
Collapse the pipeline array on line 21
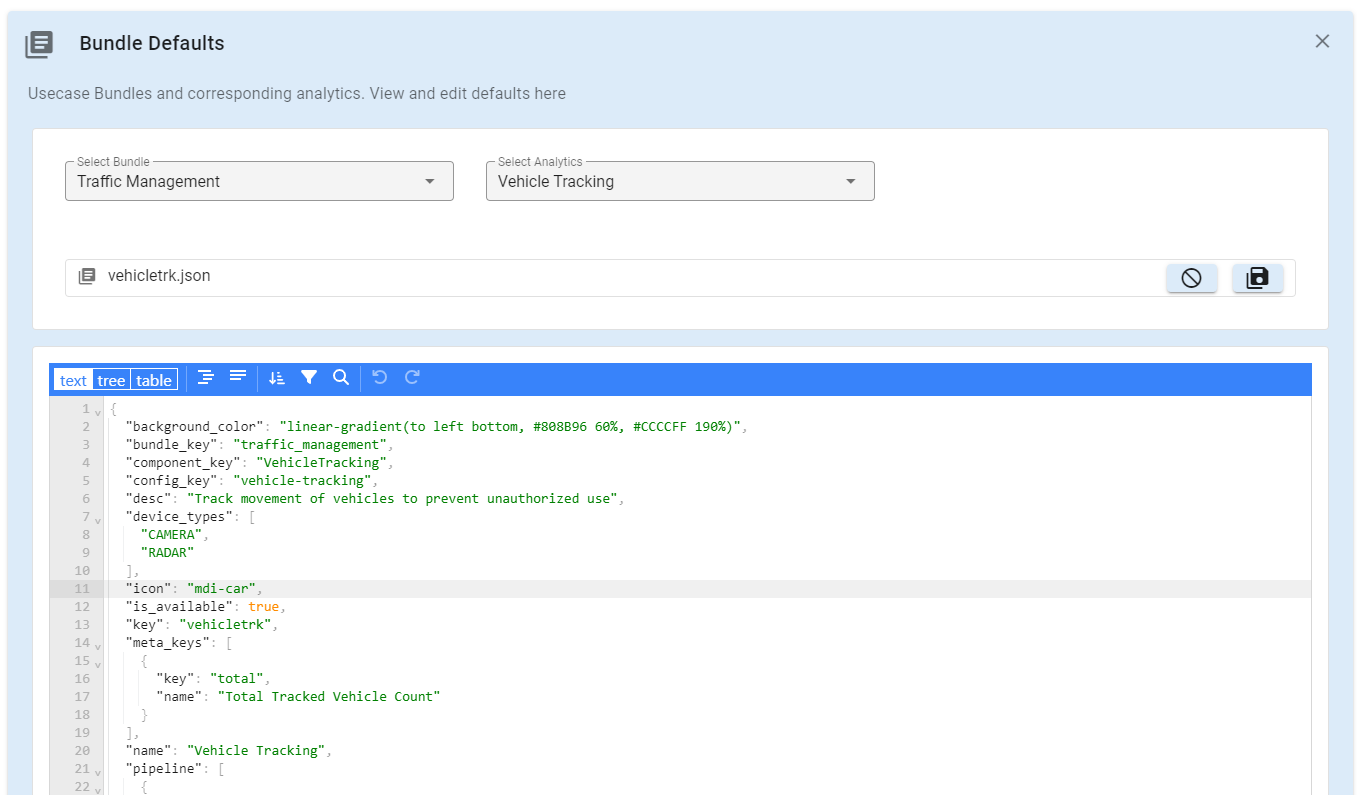(98, 771)
